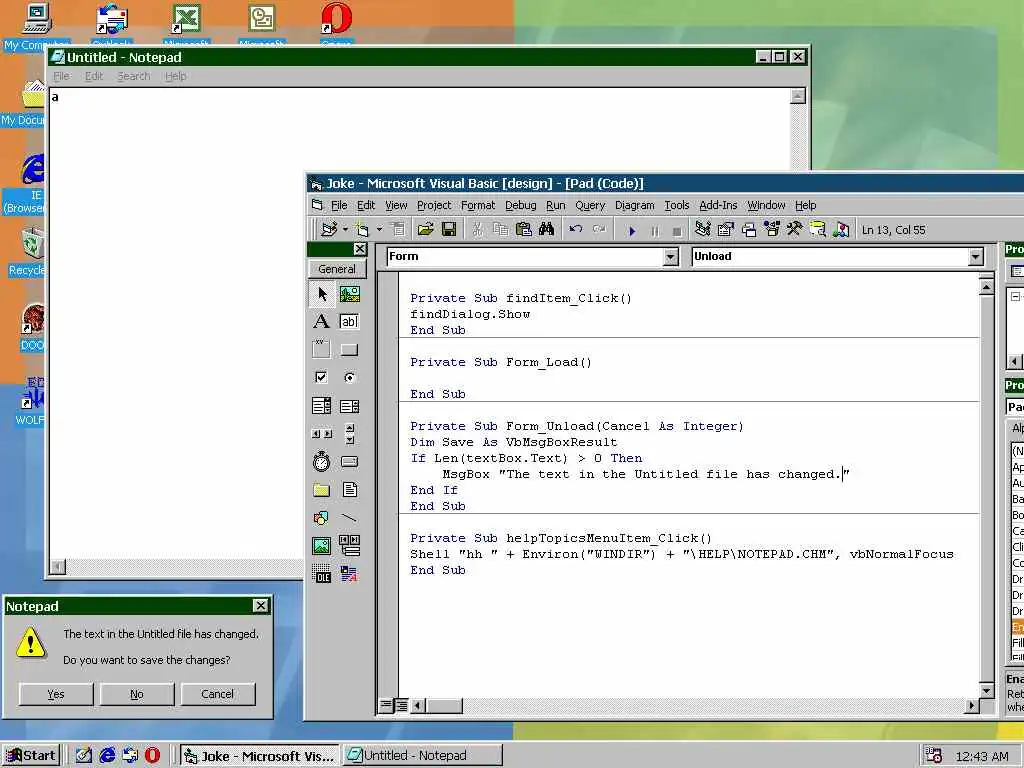Select the Label control in the toolbox
1024x768 pixels.
coord(321,322)
